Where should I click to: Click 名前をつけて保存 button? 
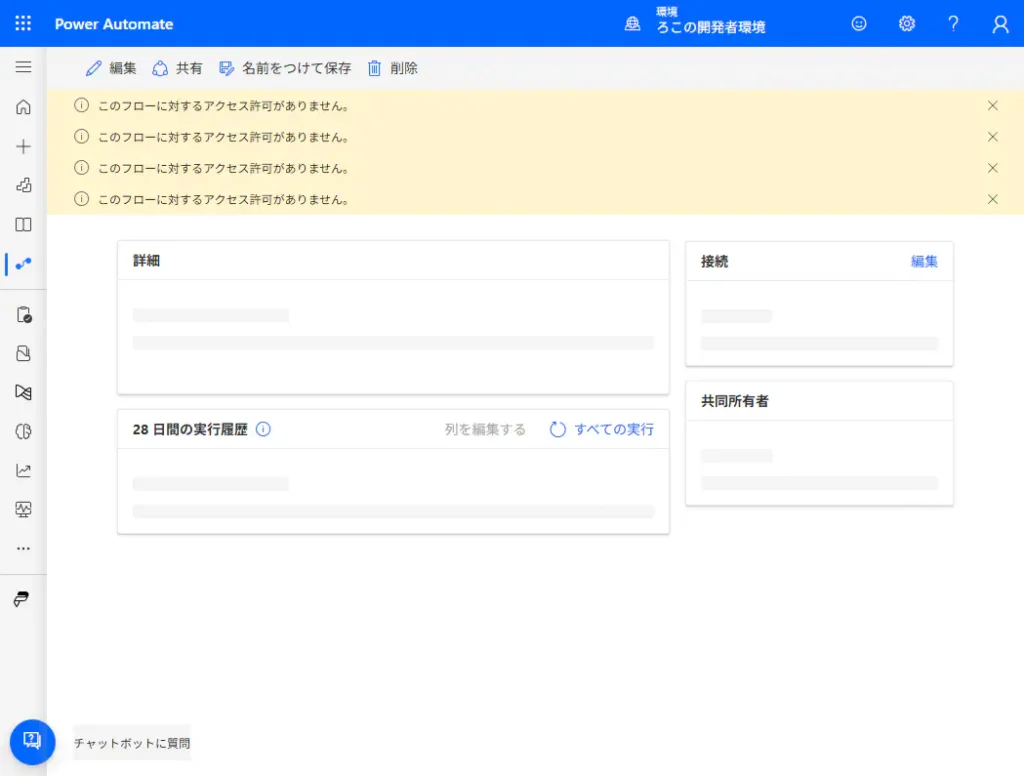pyautogui.click(x=285, y=68)
